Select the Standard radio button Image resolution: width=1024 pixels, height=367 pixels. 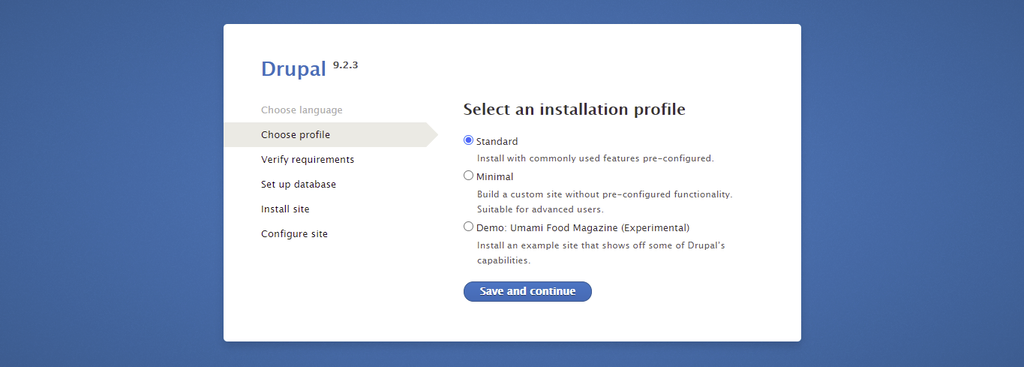[468, 140]
